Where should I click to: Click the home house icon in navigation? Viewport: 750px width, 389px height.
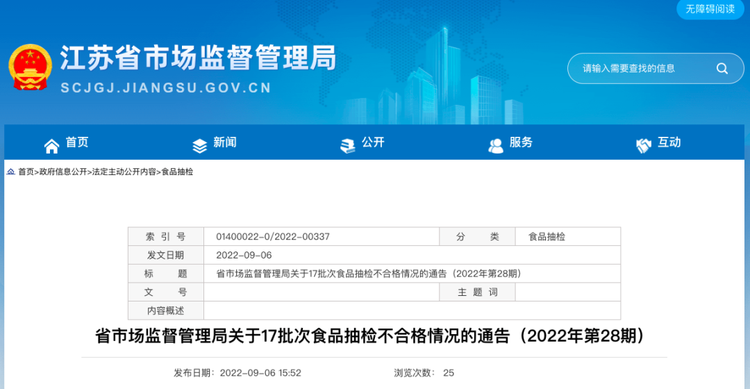52,146
